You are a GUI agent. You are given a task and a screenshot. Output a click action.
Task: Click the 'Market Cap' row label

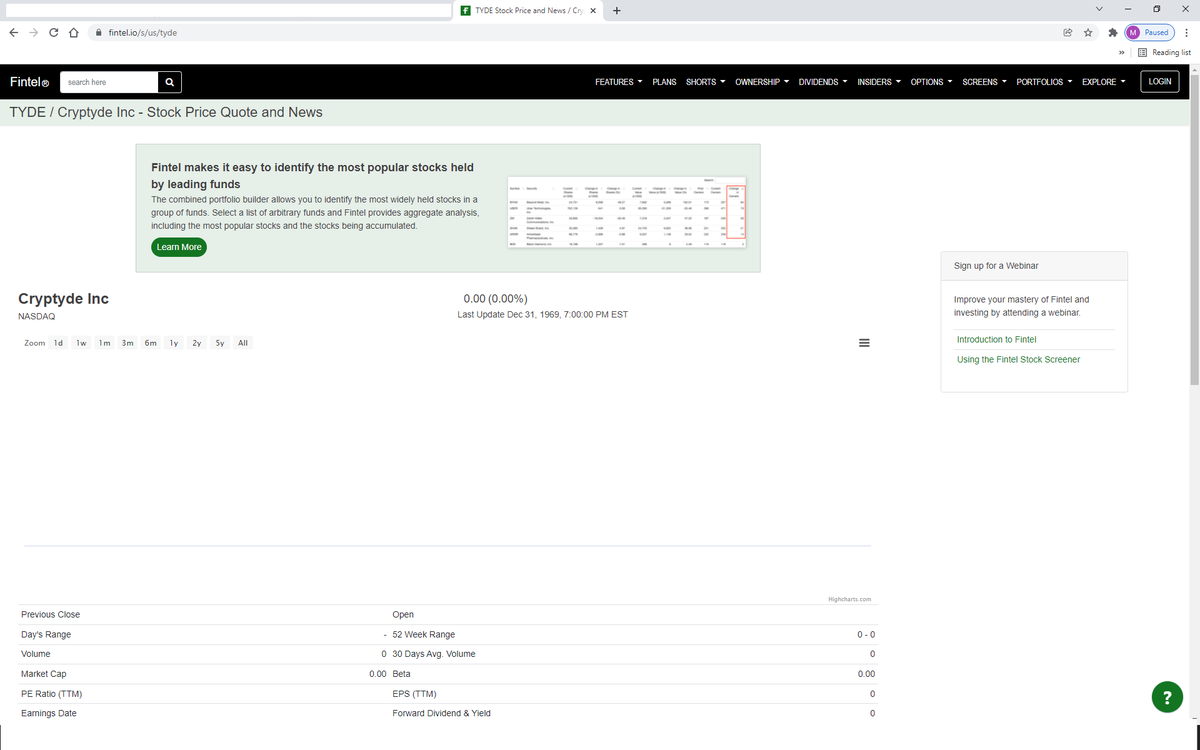click(x=43, y=674)
